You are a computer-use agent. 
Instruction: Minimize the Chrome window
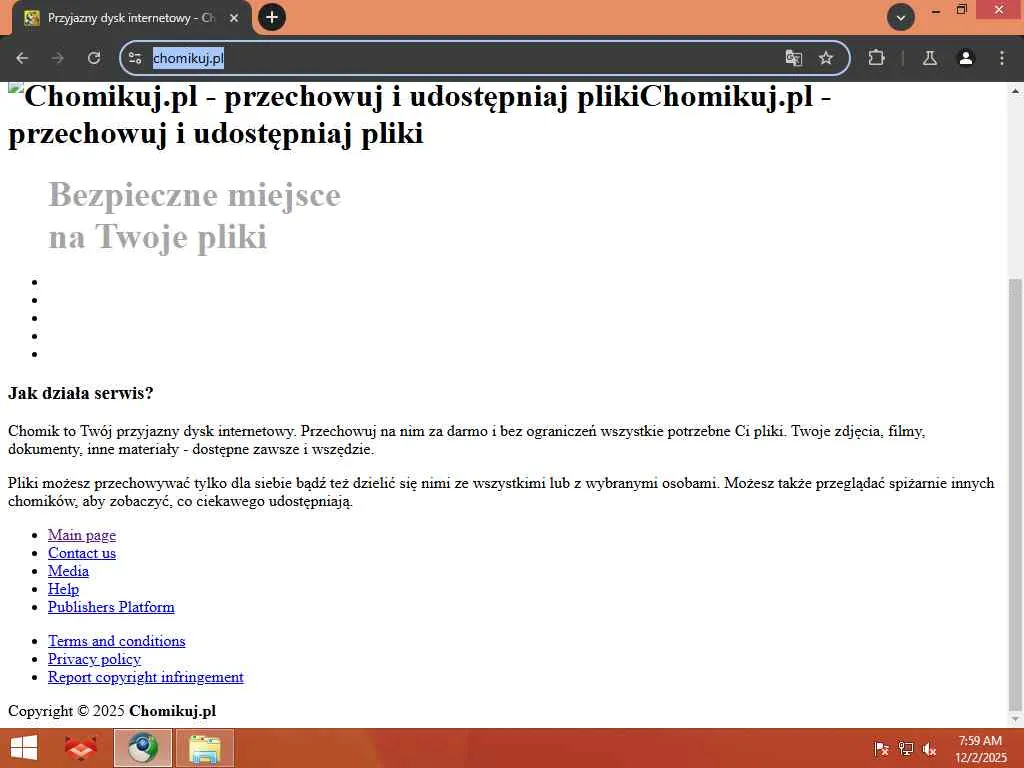tap(935, 10)
